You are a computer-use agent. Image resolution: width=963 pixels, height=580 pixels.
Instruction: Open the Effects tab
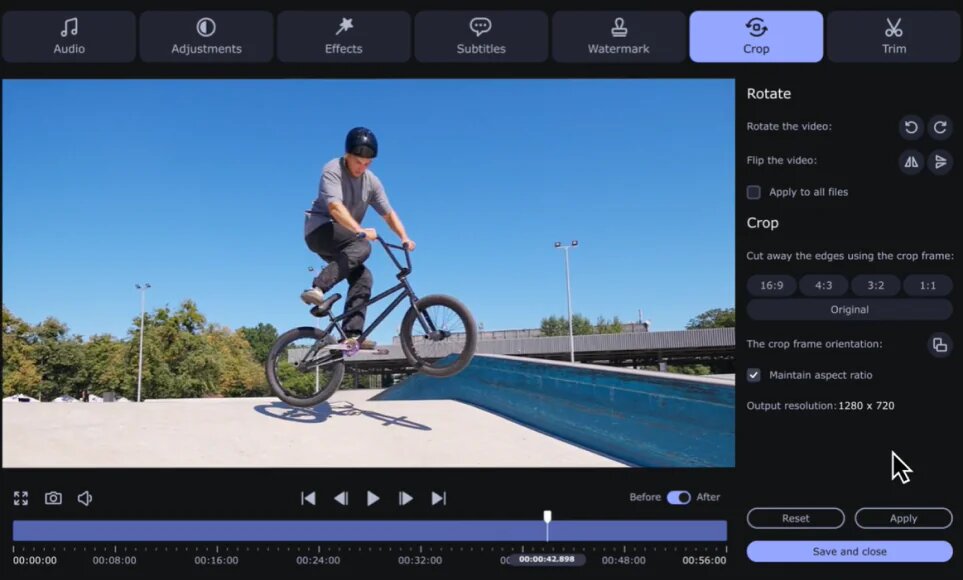(343, 36)
